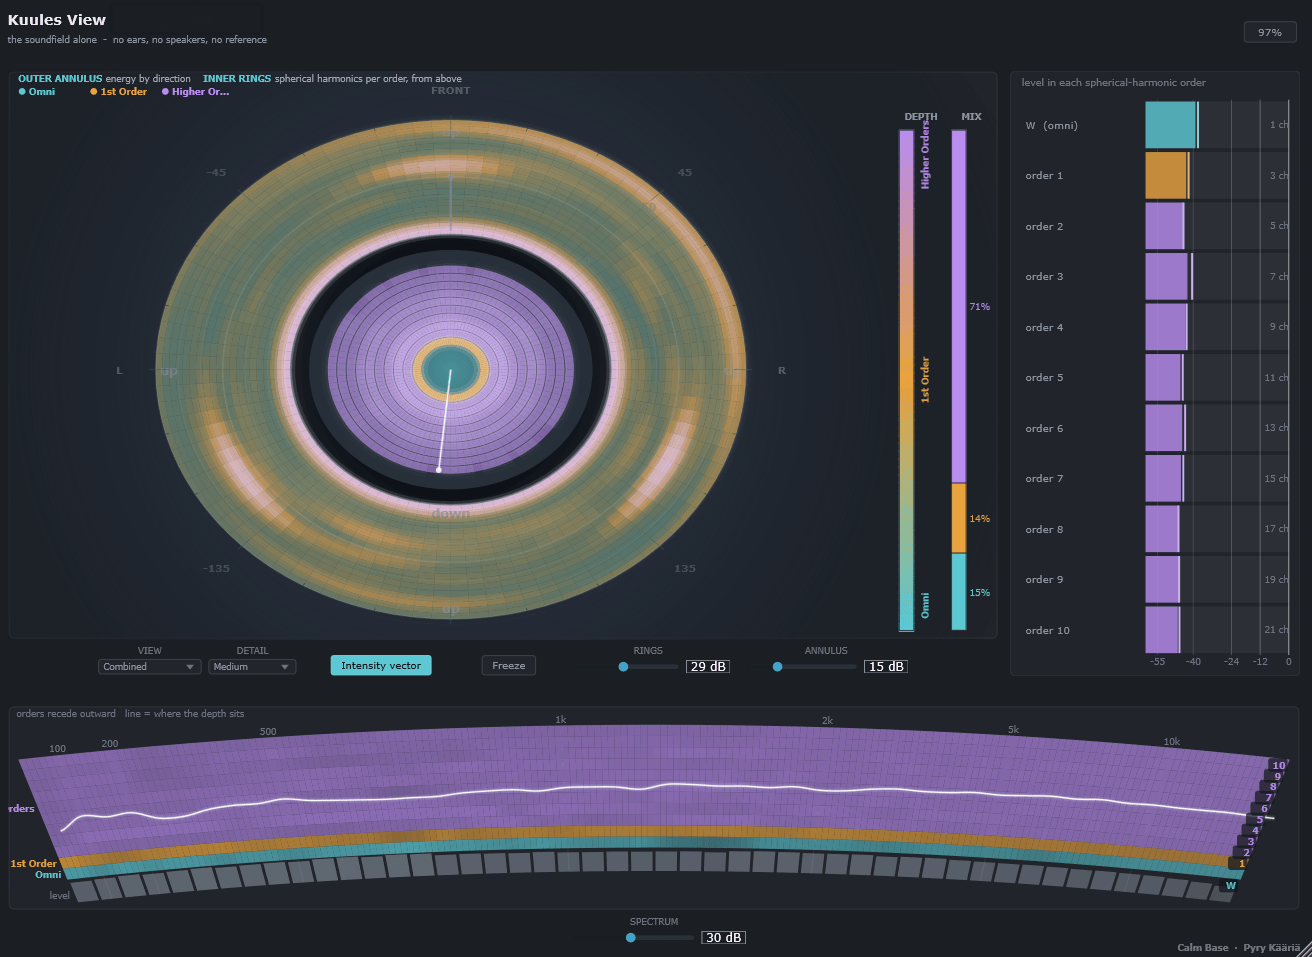This screenshot has width=1312, height=957.
Task: Click the 'Kuules View' title
Action: pos(57,19)
